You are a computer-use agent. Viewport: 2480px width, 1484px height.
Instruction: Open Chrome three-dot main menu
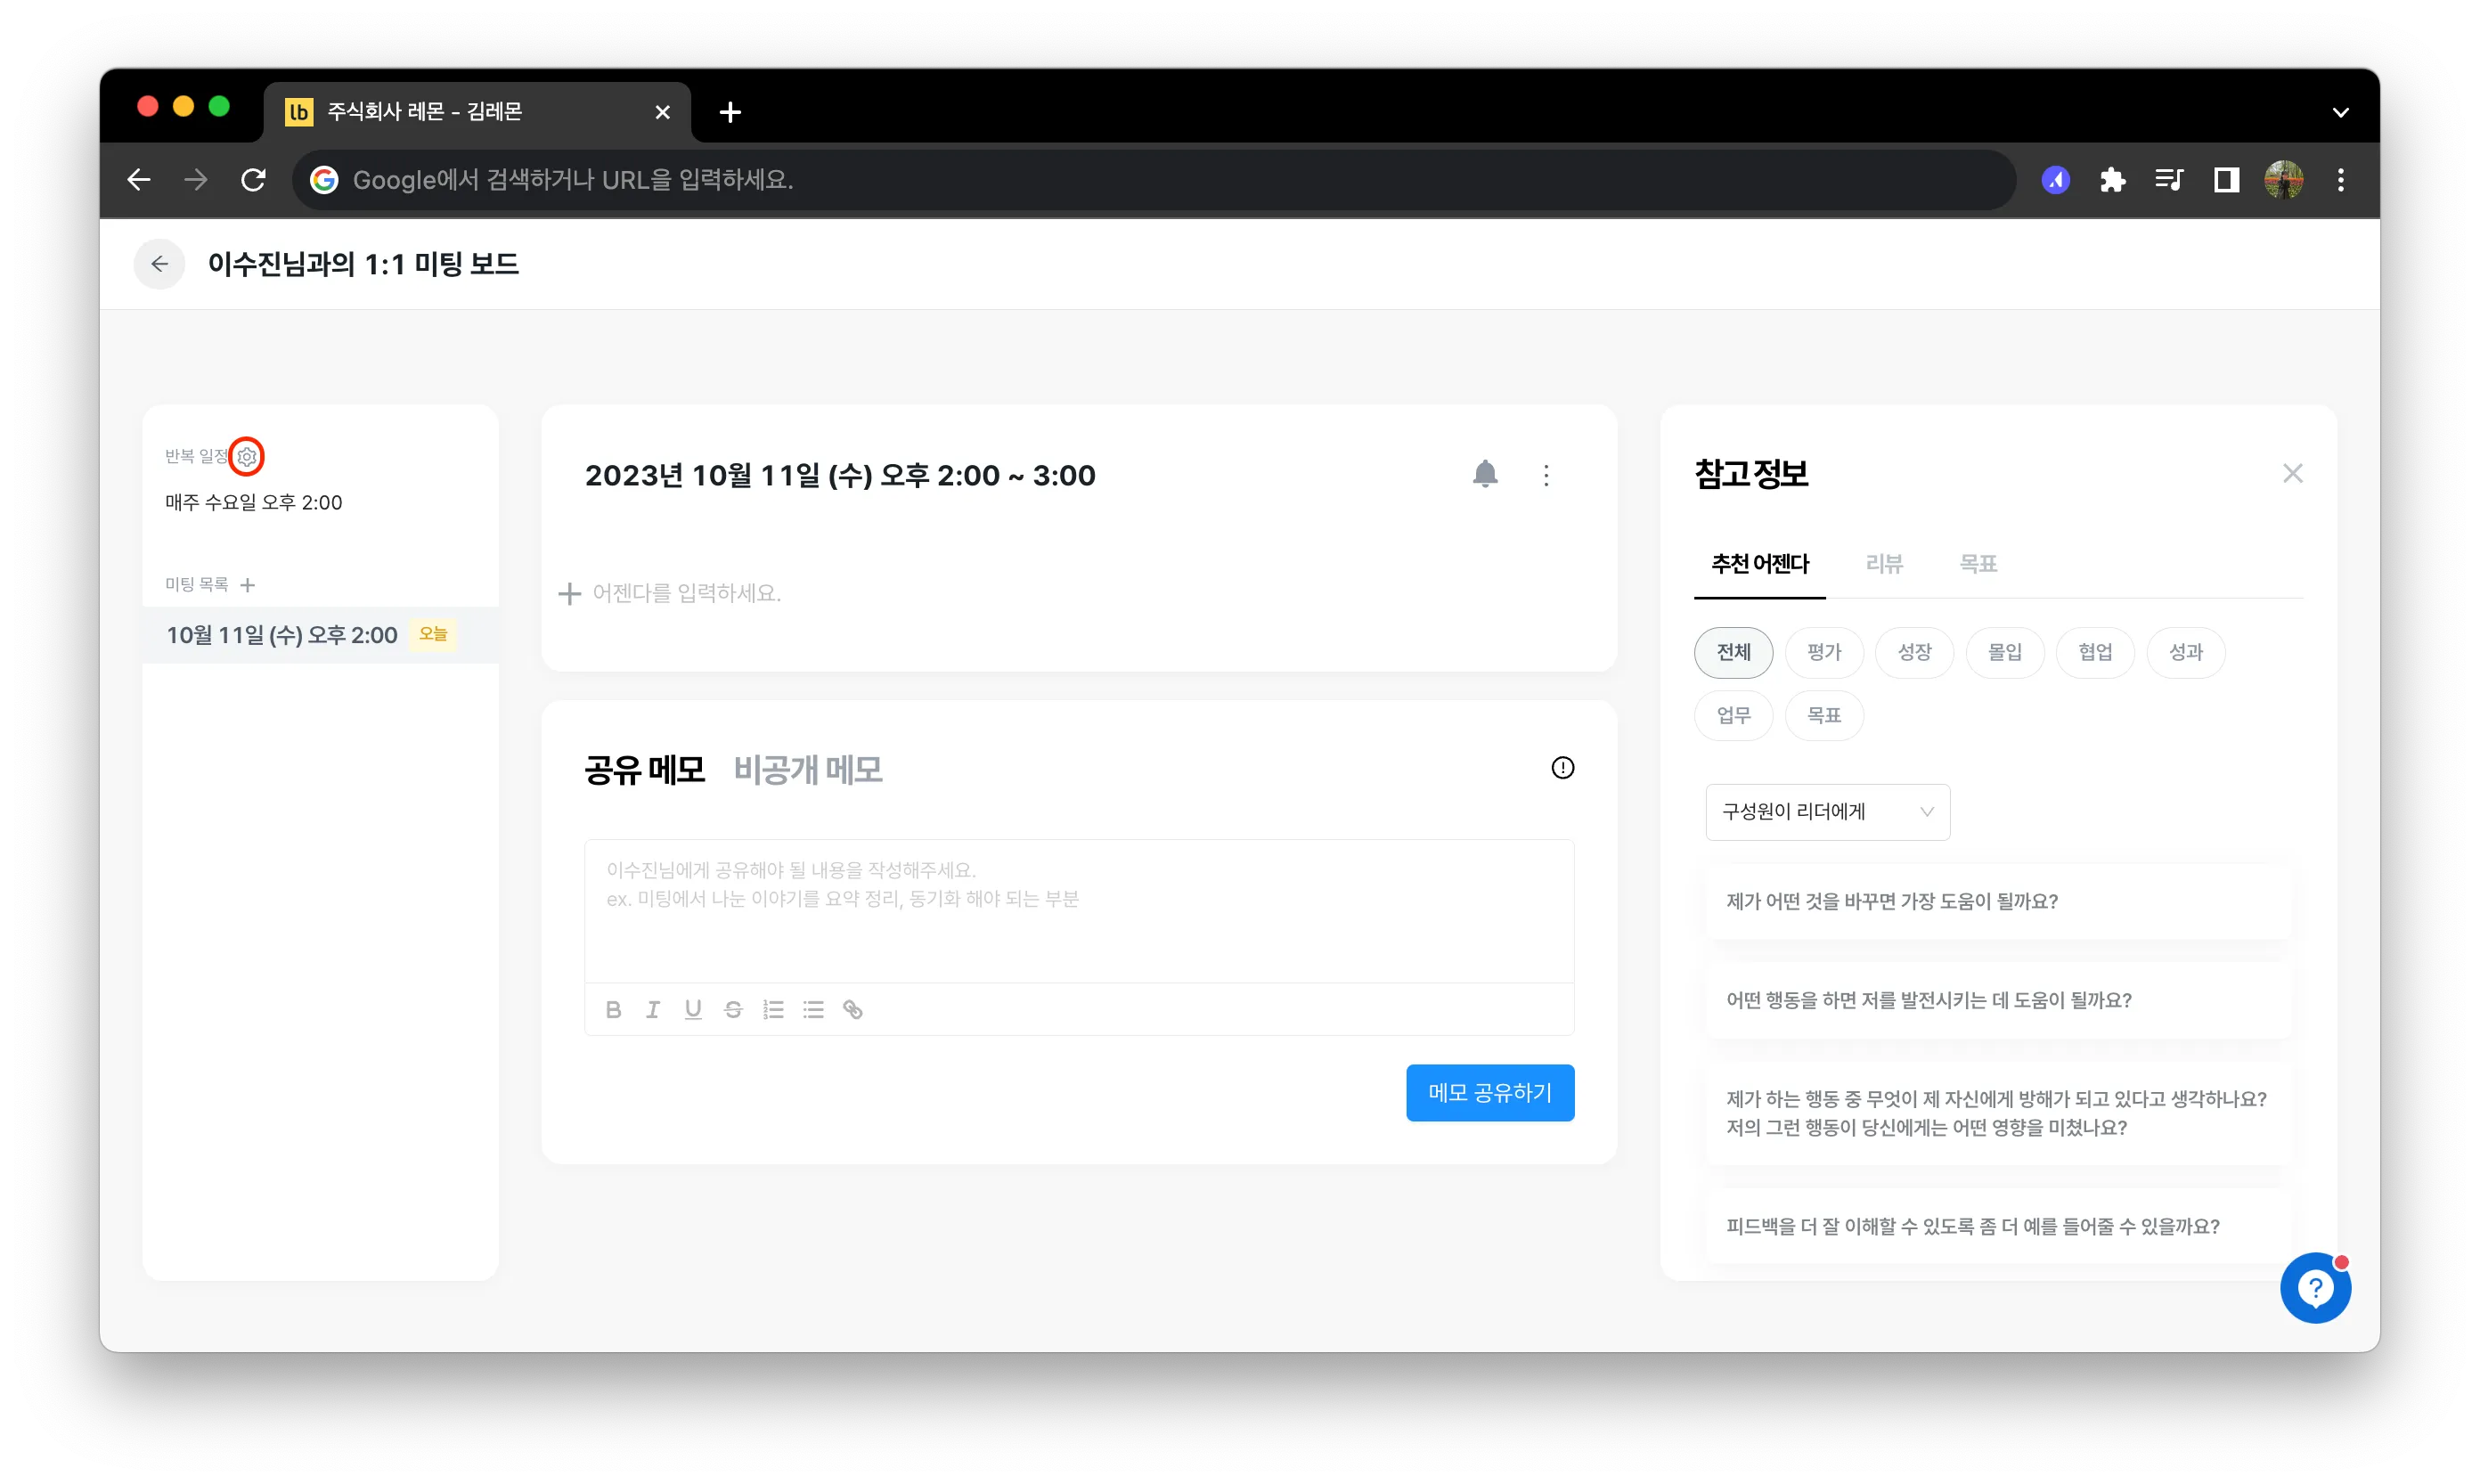coord(2340,180)
